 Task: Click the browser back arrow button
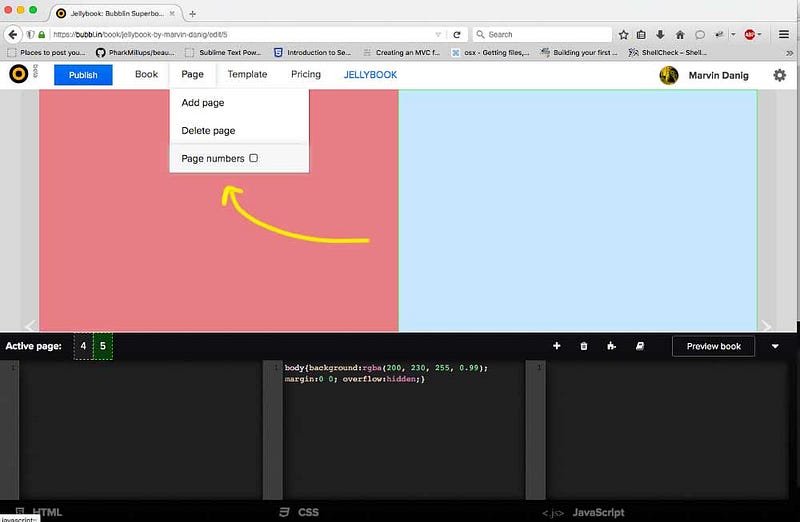13,35
